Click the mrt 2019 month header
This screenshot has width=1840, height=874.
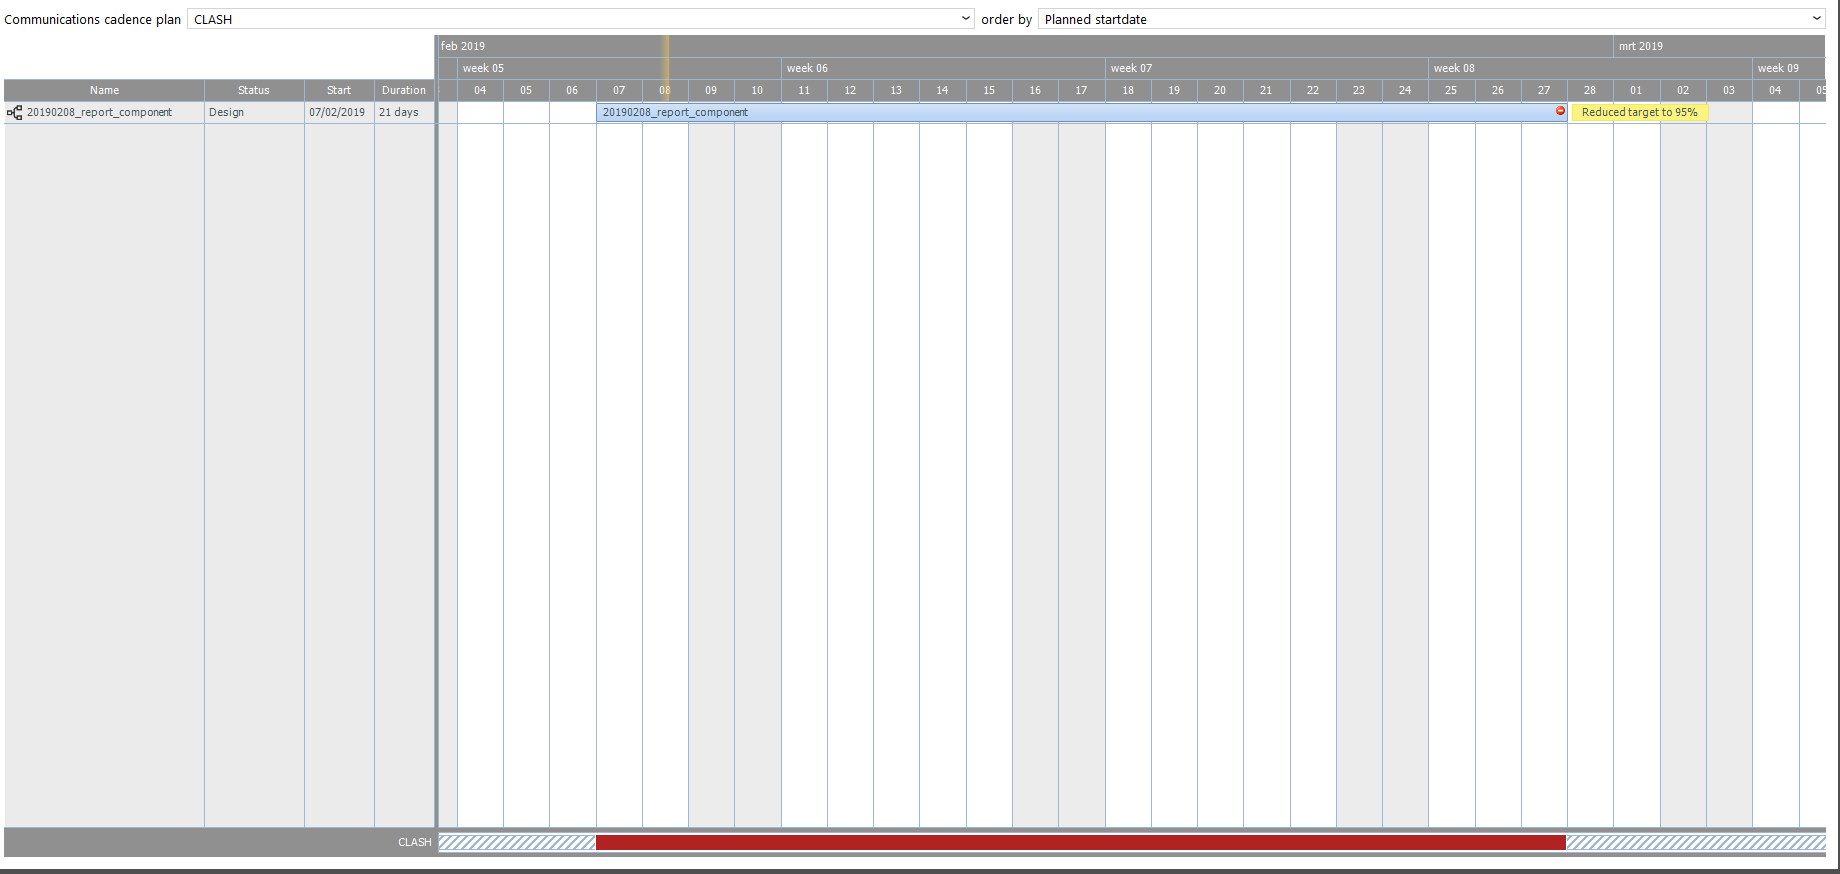(x=1641, y=46)
